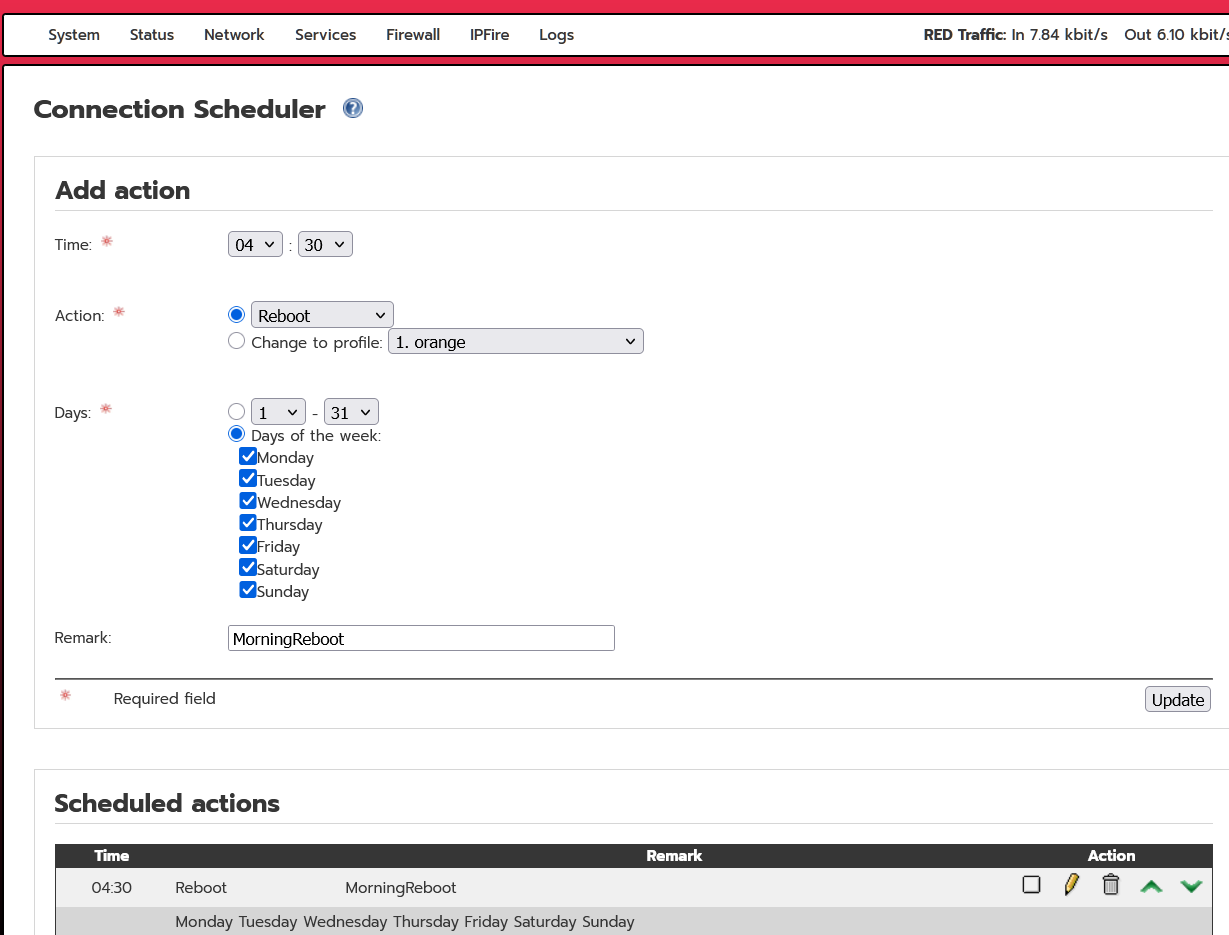1229x935 pixels.
Task: Open the hour dropdown showing 04
Action: coord(256,244)
